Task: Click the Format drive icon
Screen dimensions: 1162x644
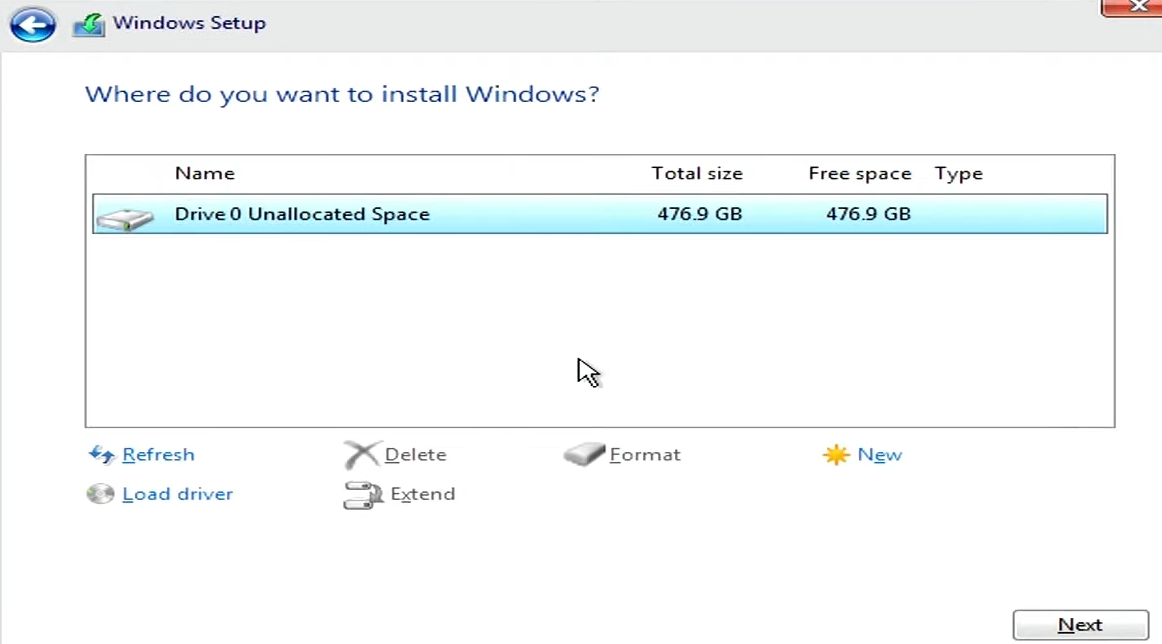Action: coord(584,454)
